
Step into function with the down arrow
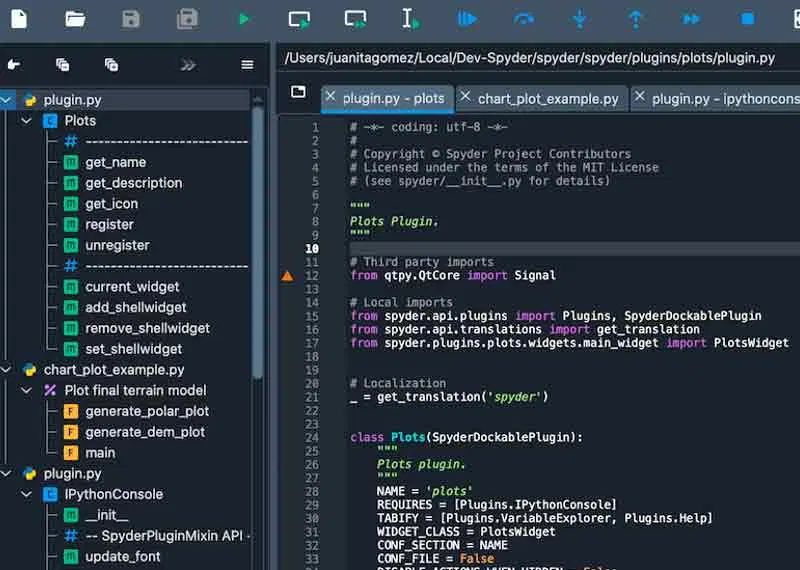[580, 19]
